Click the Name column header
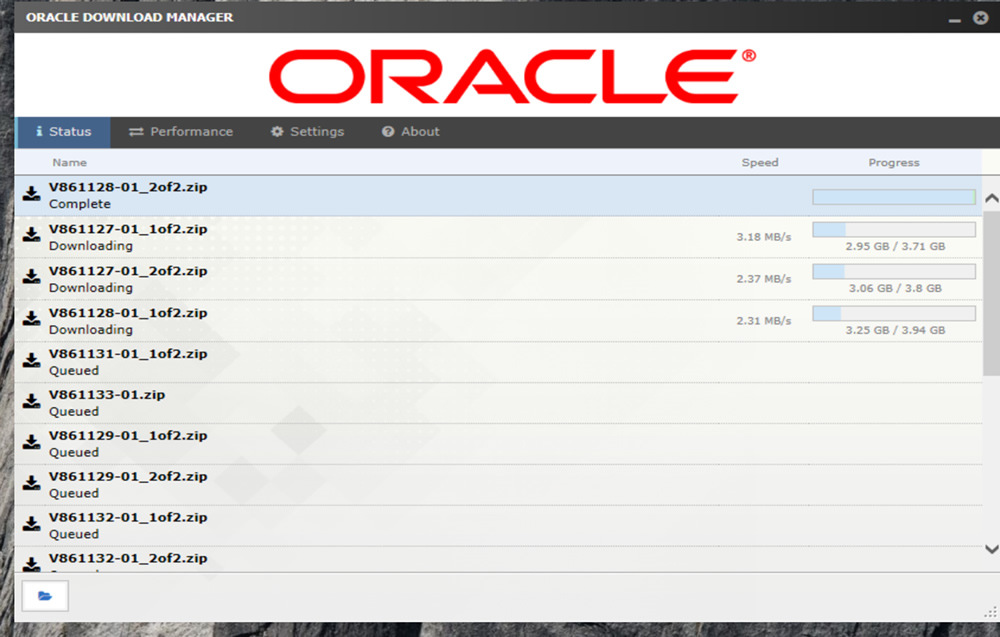1000x637 pixels. [x=70, y=162]
